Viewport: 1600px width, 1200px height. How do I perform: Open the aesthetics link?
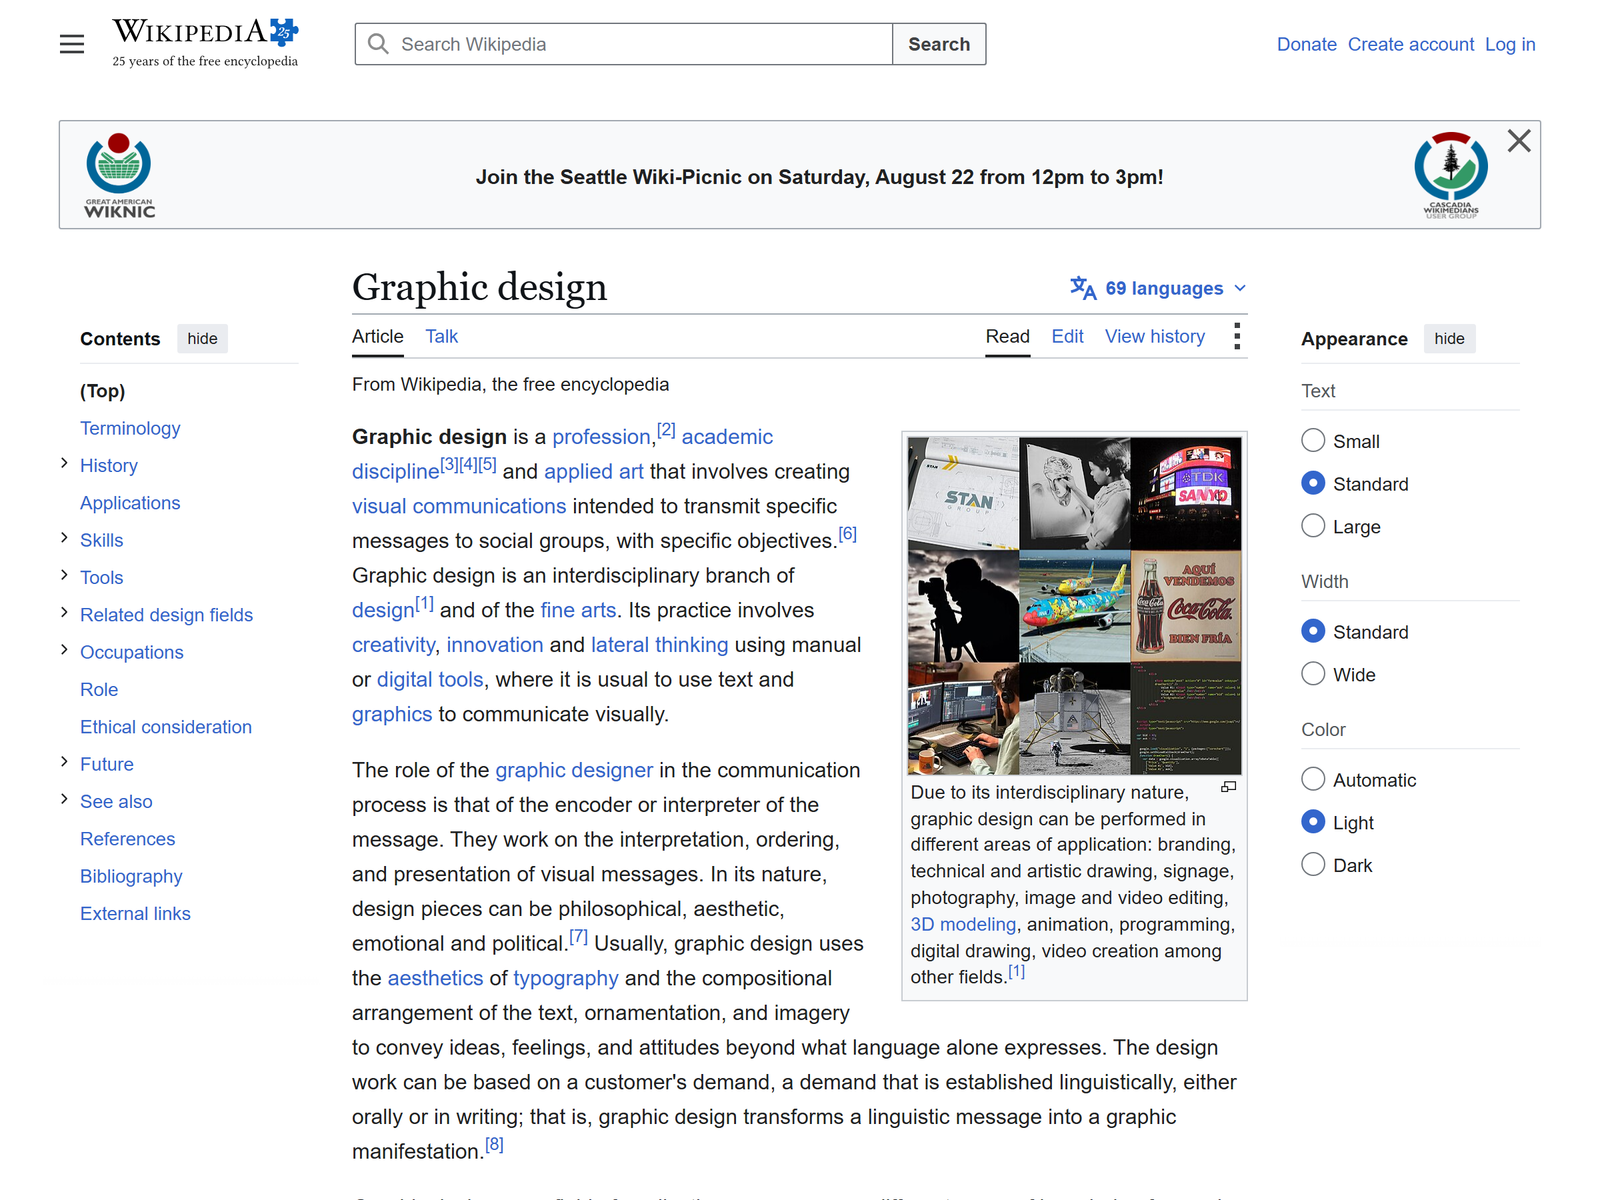435,978
